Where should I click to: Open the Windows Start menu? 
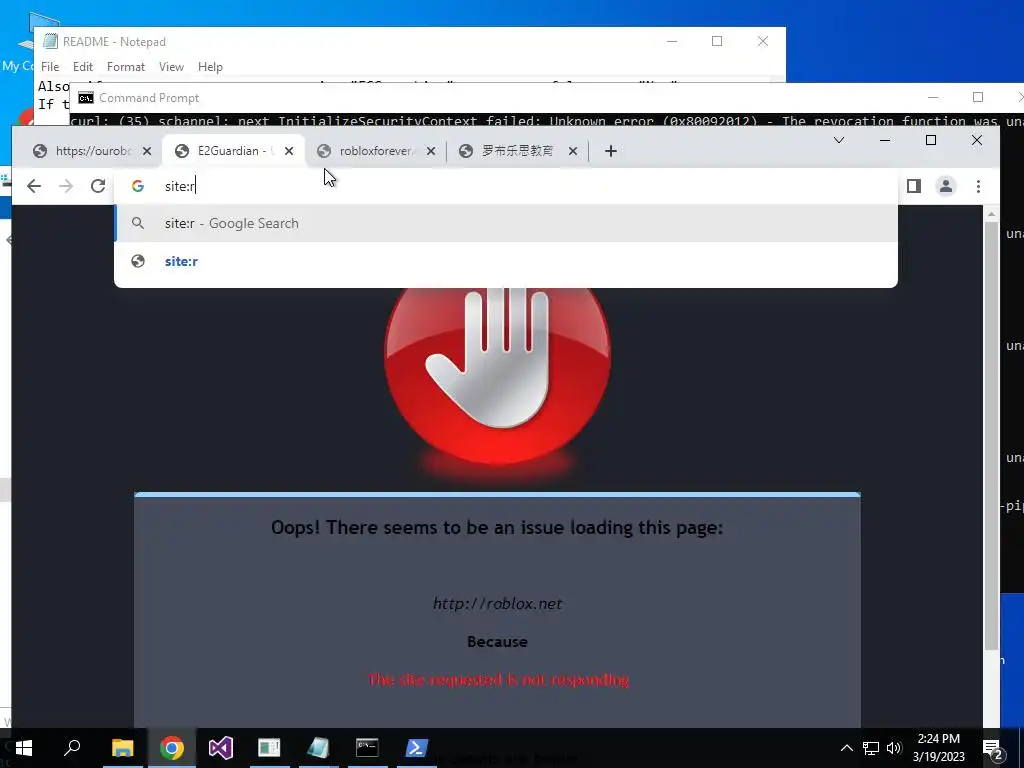(x=24, y=748)
